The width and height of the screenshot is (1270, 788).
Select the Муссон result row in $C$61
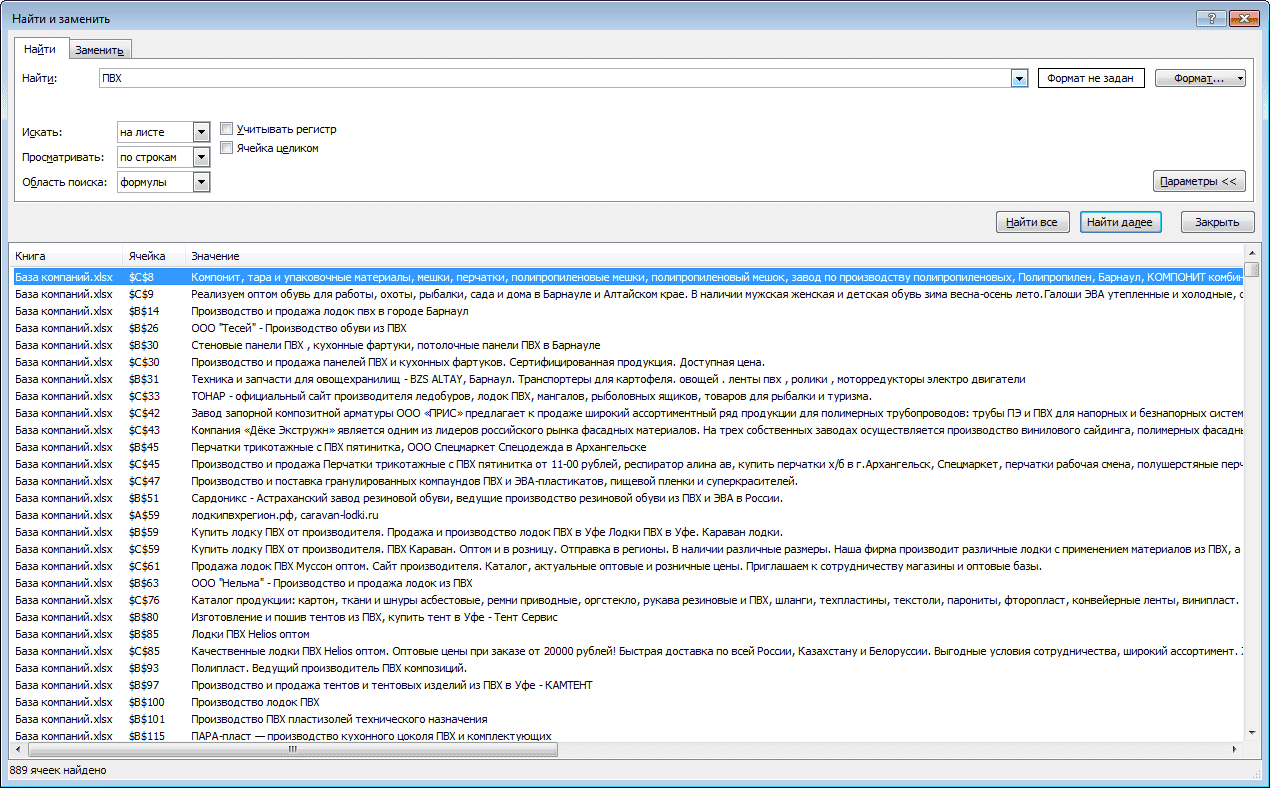pyautogui.click(x=628, y=566)
